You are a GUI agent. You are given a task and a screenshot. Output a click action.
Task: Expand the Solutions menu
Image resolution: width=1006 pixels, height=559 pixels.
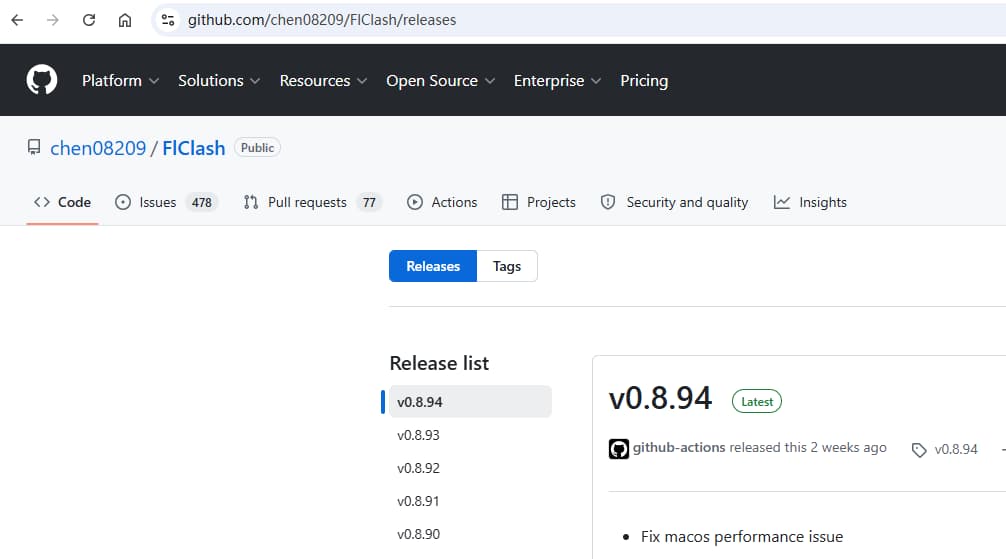click(x=219, y=80)
